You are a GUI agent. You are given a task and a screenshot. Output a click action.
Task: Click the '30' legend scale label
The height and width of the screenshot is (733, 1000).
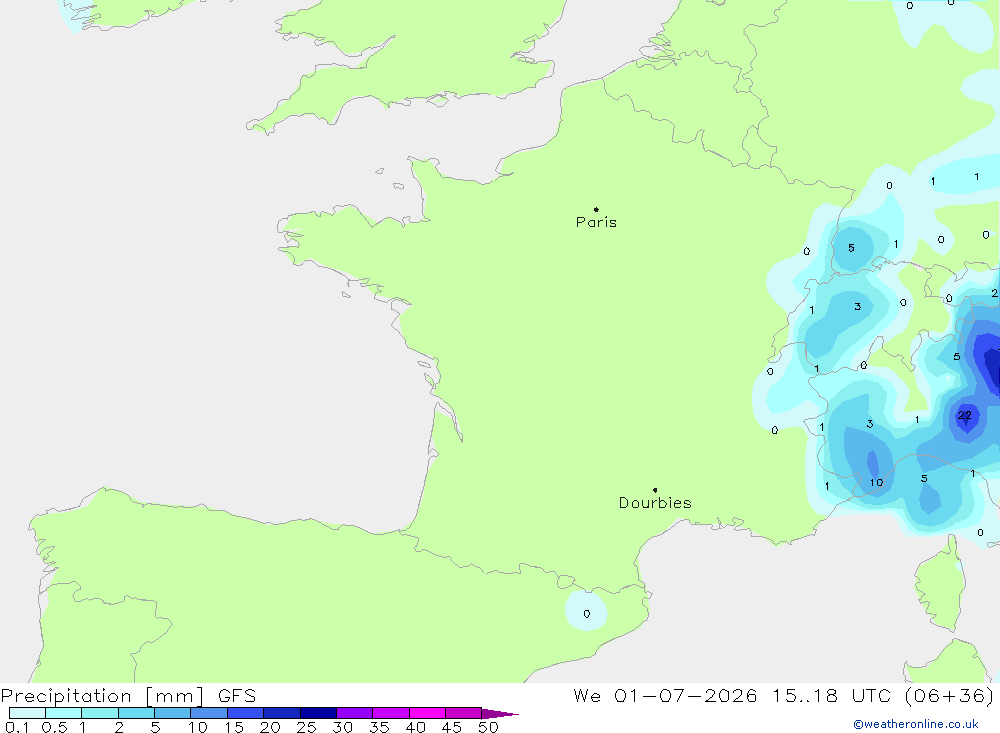pyautogui.click(x=342, y=727)
